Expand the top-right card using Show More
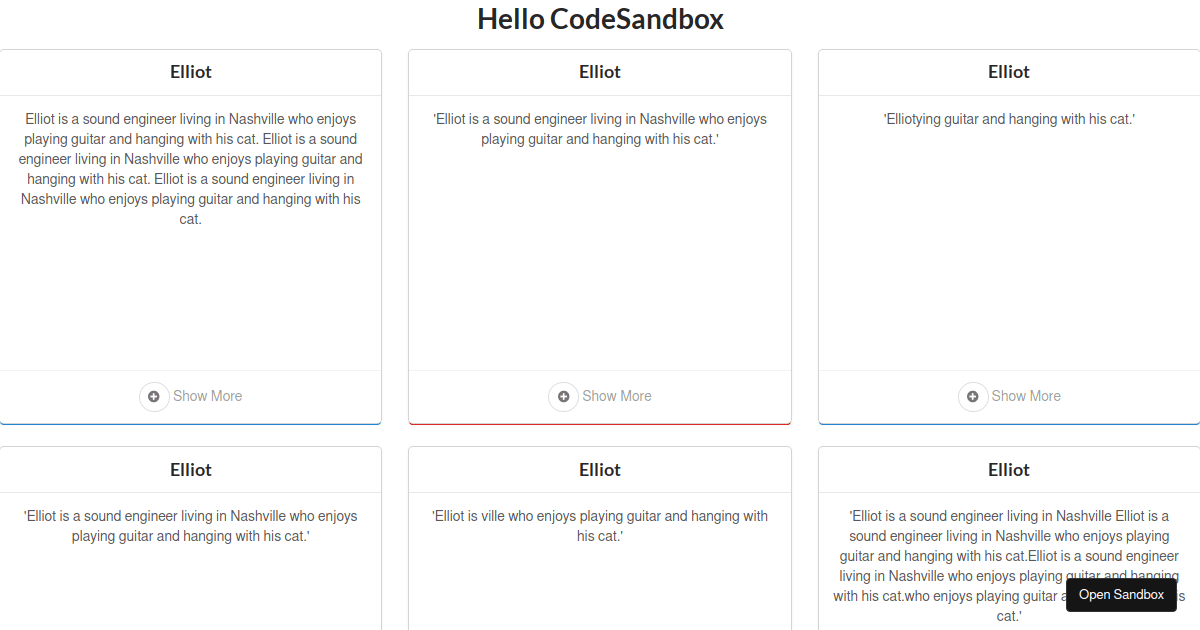 point(1025,396)
